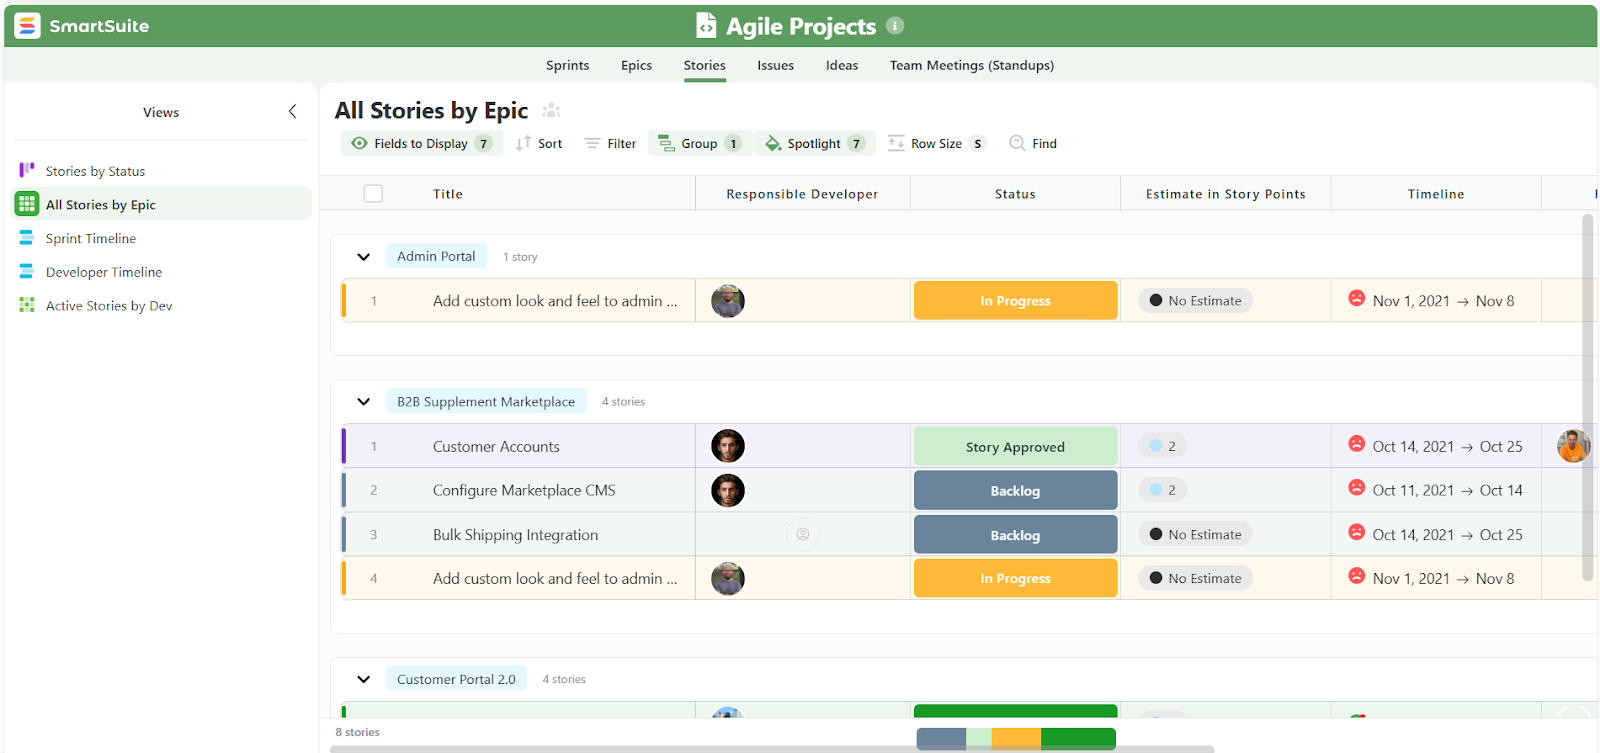Change the Row Size setting
This screenshot has height=753, width=1600.
point(936,143)
